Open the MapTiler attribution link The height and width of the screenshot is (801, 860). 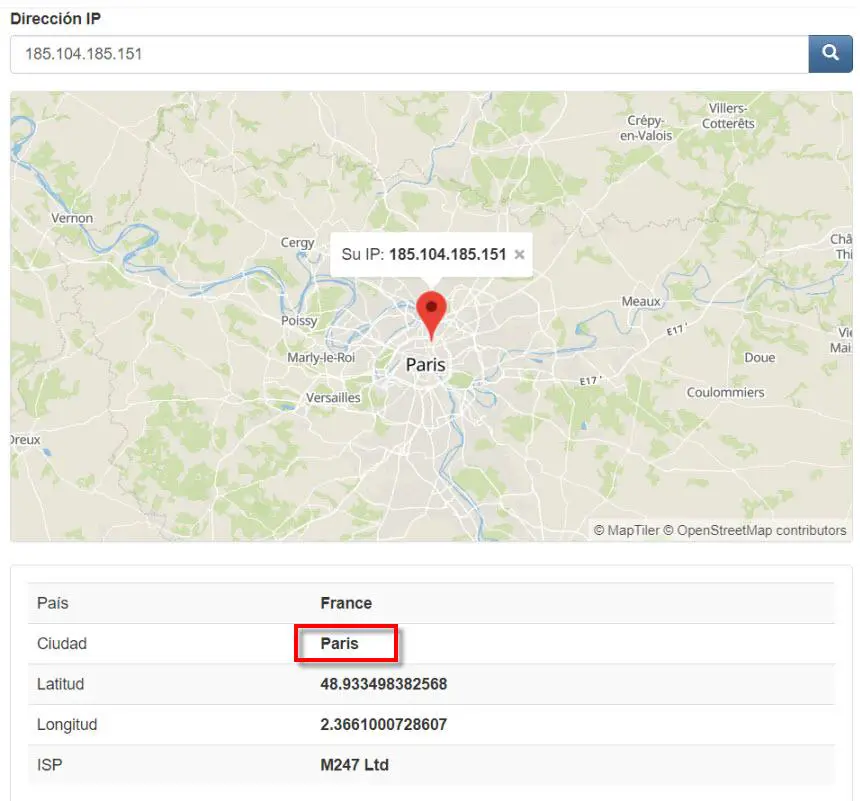[x=632, y=530]
